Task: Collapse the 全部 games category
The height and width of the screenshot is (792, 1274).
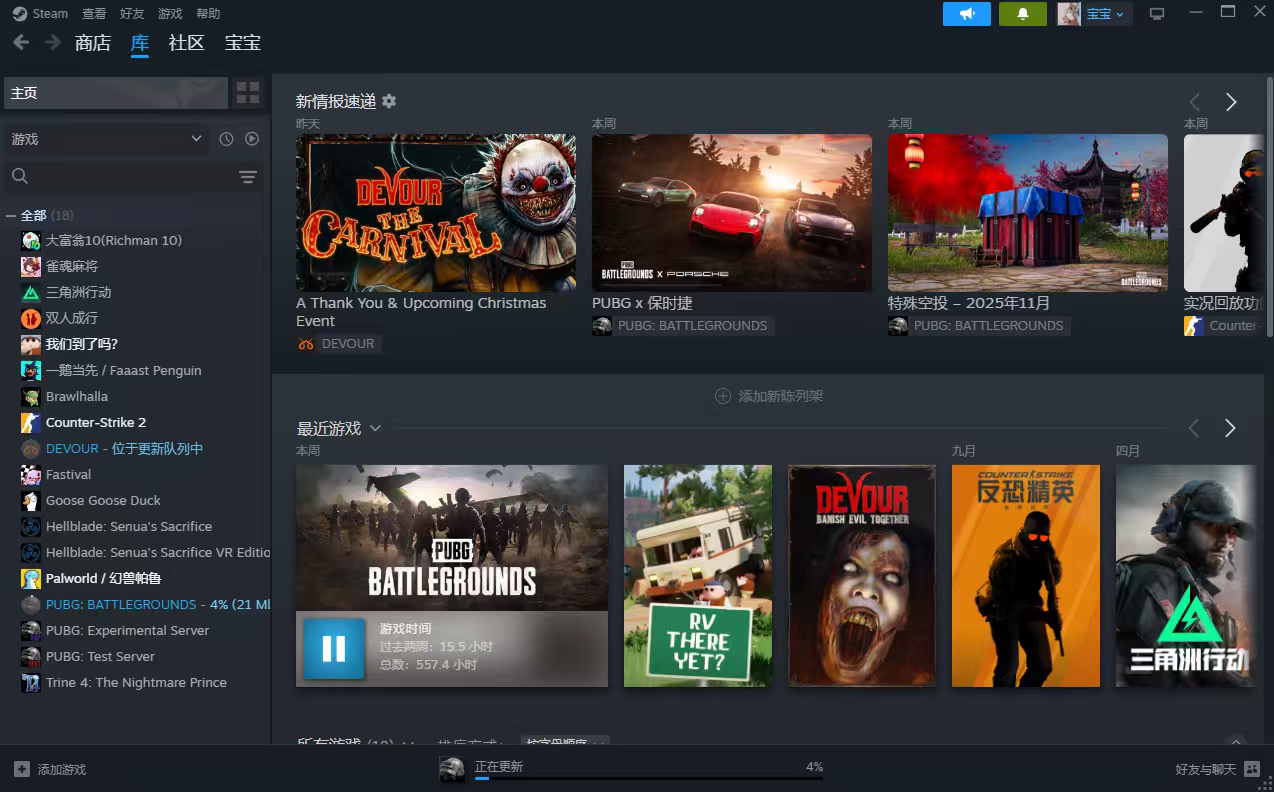Action: click(11, 216)
